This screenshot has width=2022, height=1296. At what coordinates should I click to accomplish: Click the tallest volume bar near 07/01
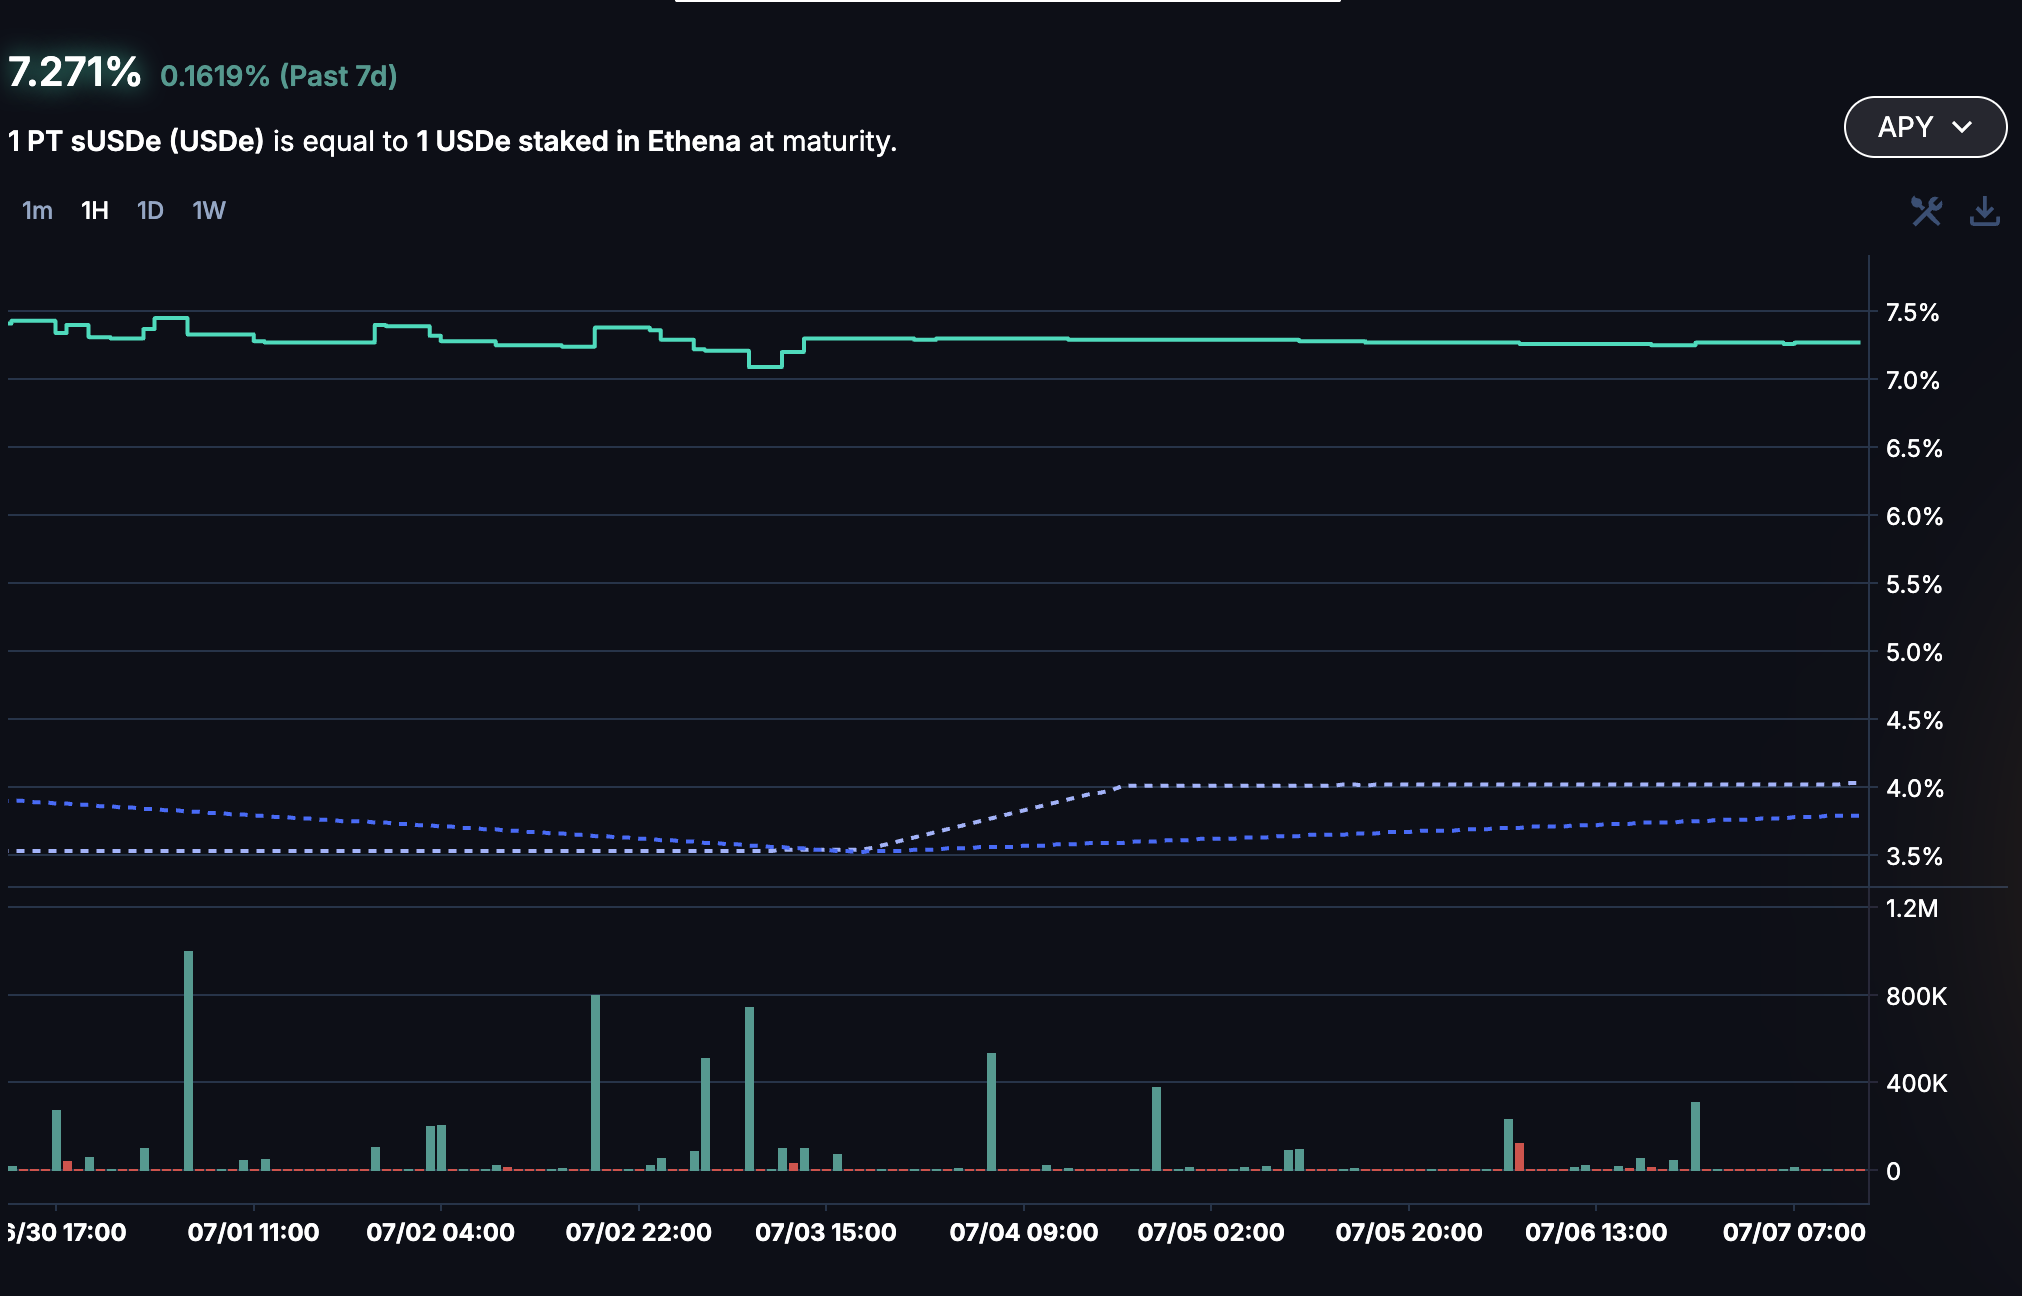tap(188, 1060)
